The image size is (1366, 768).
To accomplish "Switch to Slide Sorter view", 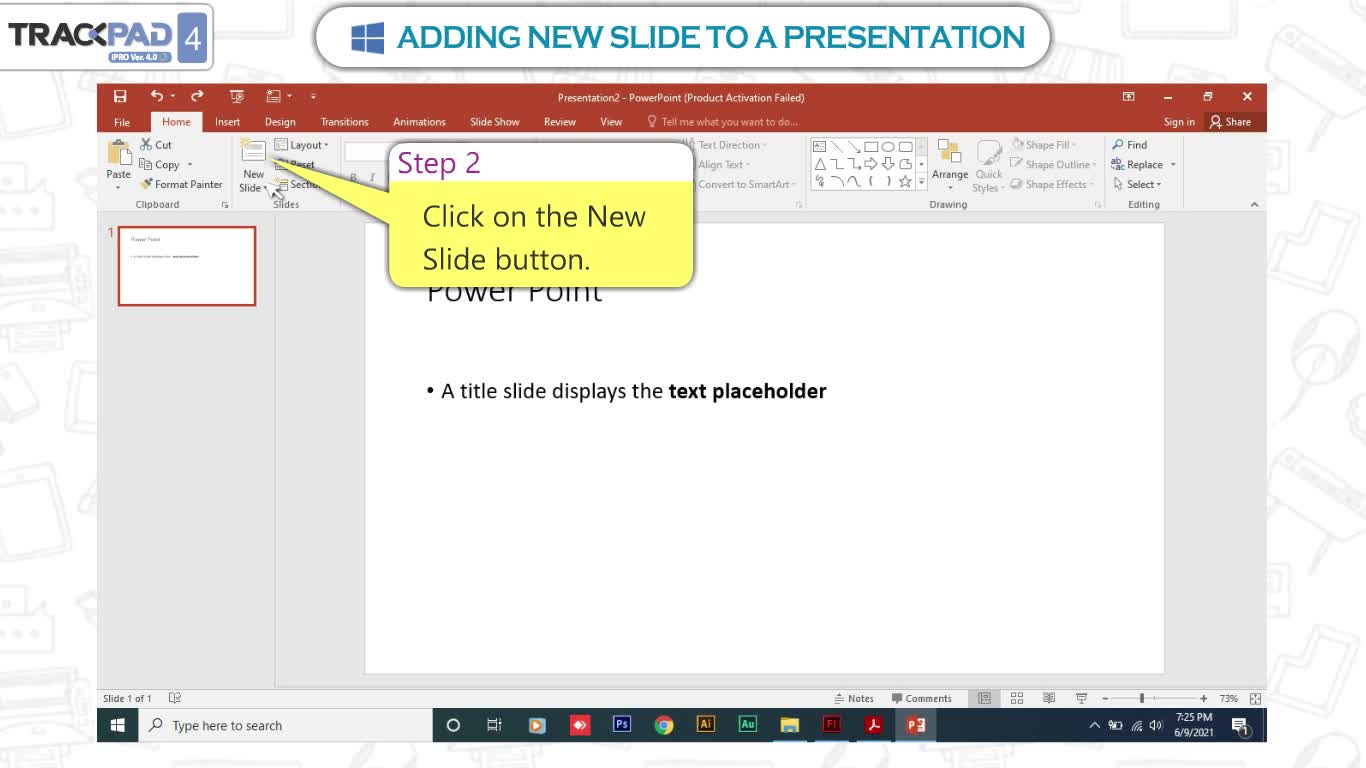I will click(1017, 698).
